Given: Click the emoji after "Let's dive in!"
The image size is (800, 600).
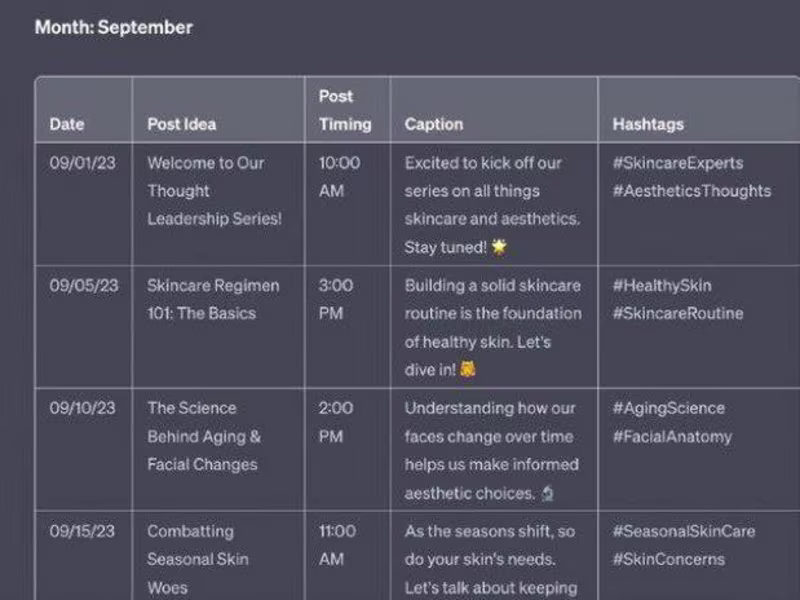Looking at the screenshot, I should point(467,370).
